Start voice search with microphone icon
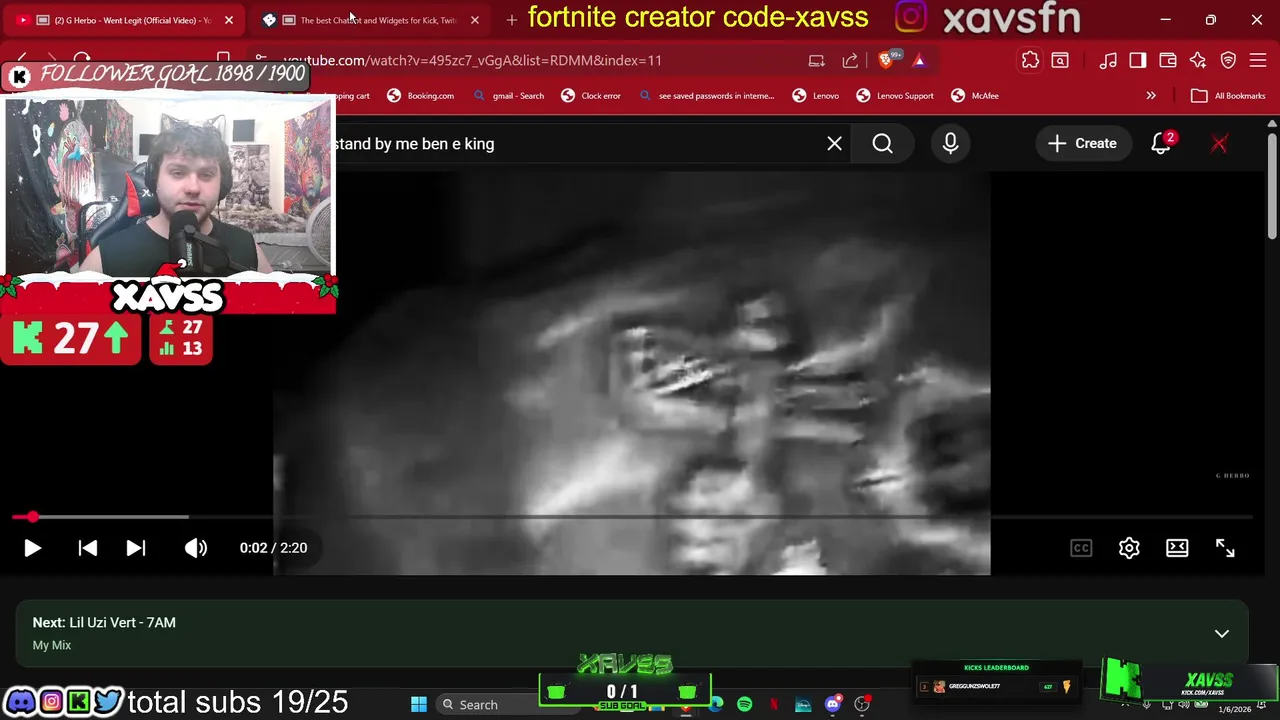 (950, 144)
